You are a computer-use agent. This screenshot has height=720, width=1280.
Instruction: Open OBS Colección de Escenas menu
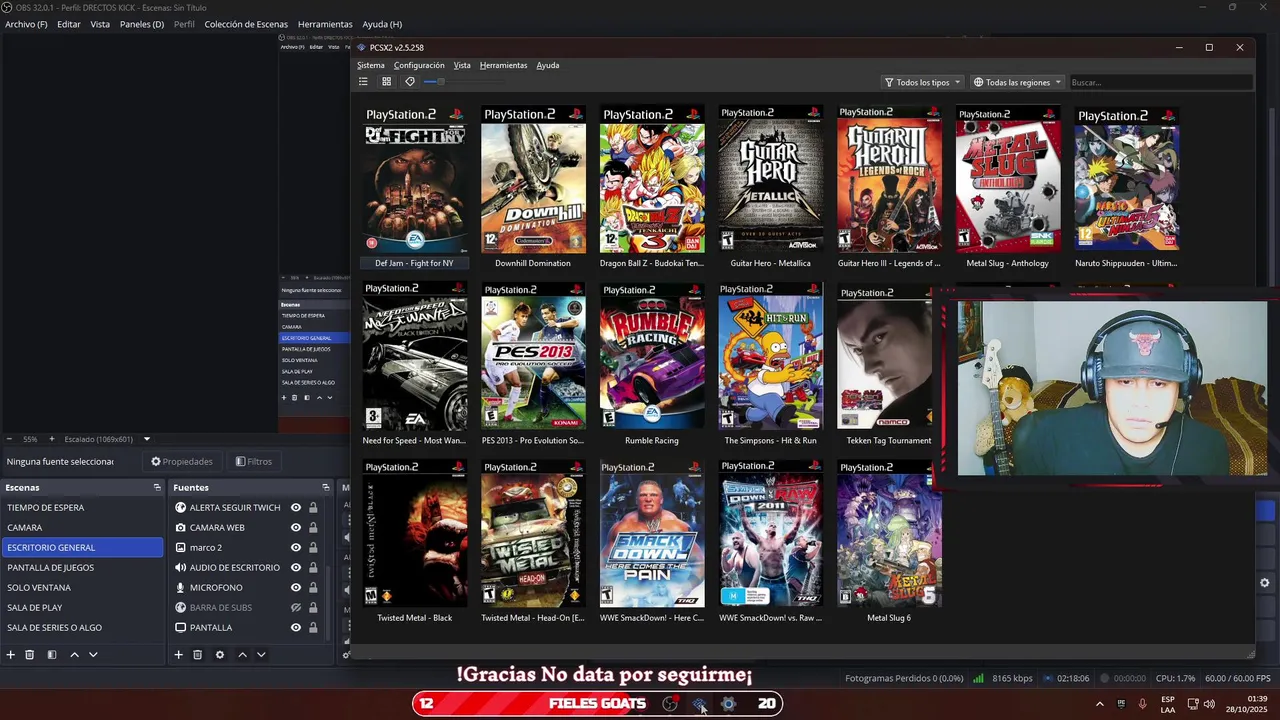point(246,24)
